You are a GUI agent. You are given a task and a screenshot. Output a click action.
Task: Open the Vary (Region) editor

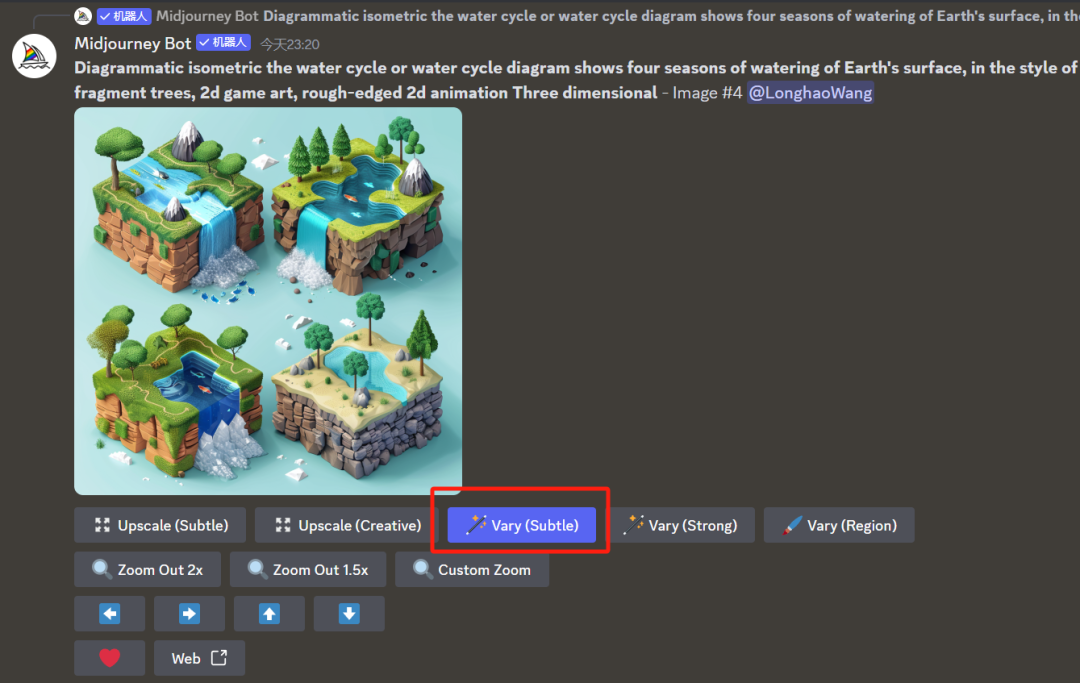tap(838, 525)
